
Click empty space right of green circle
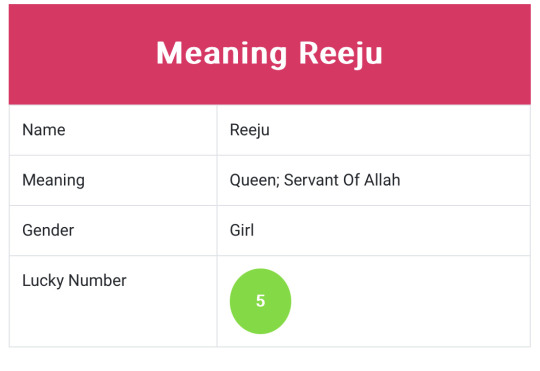[x=410, y=301]
